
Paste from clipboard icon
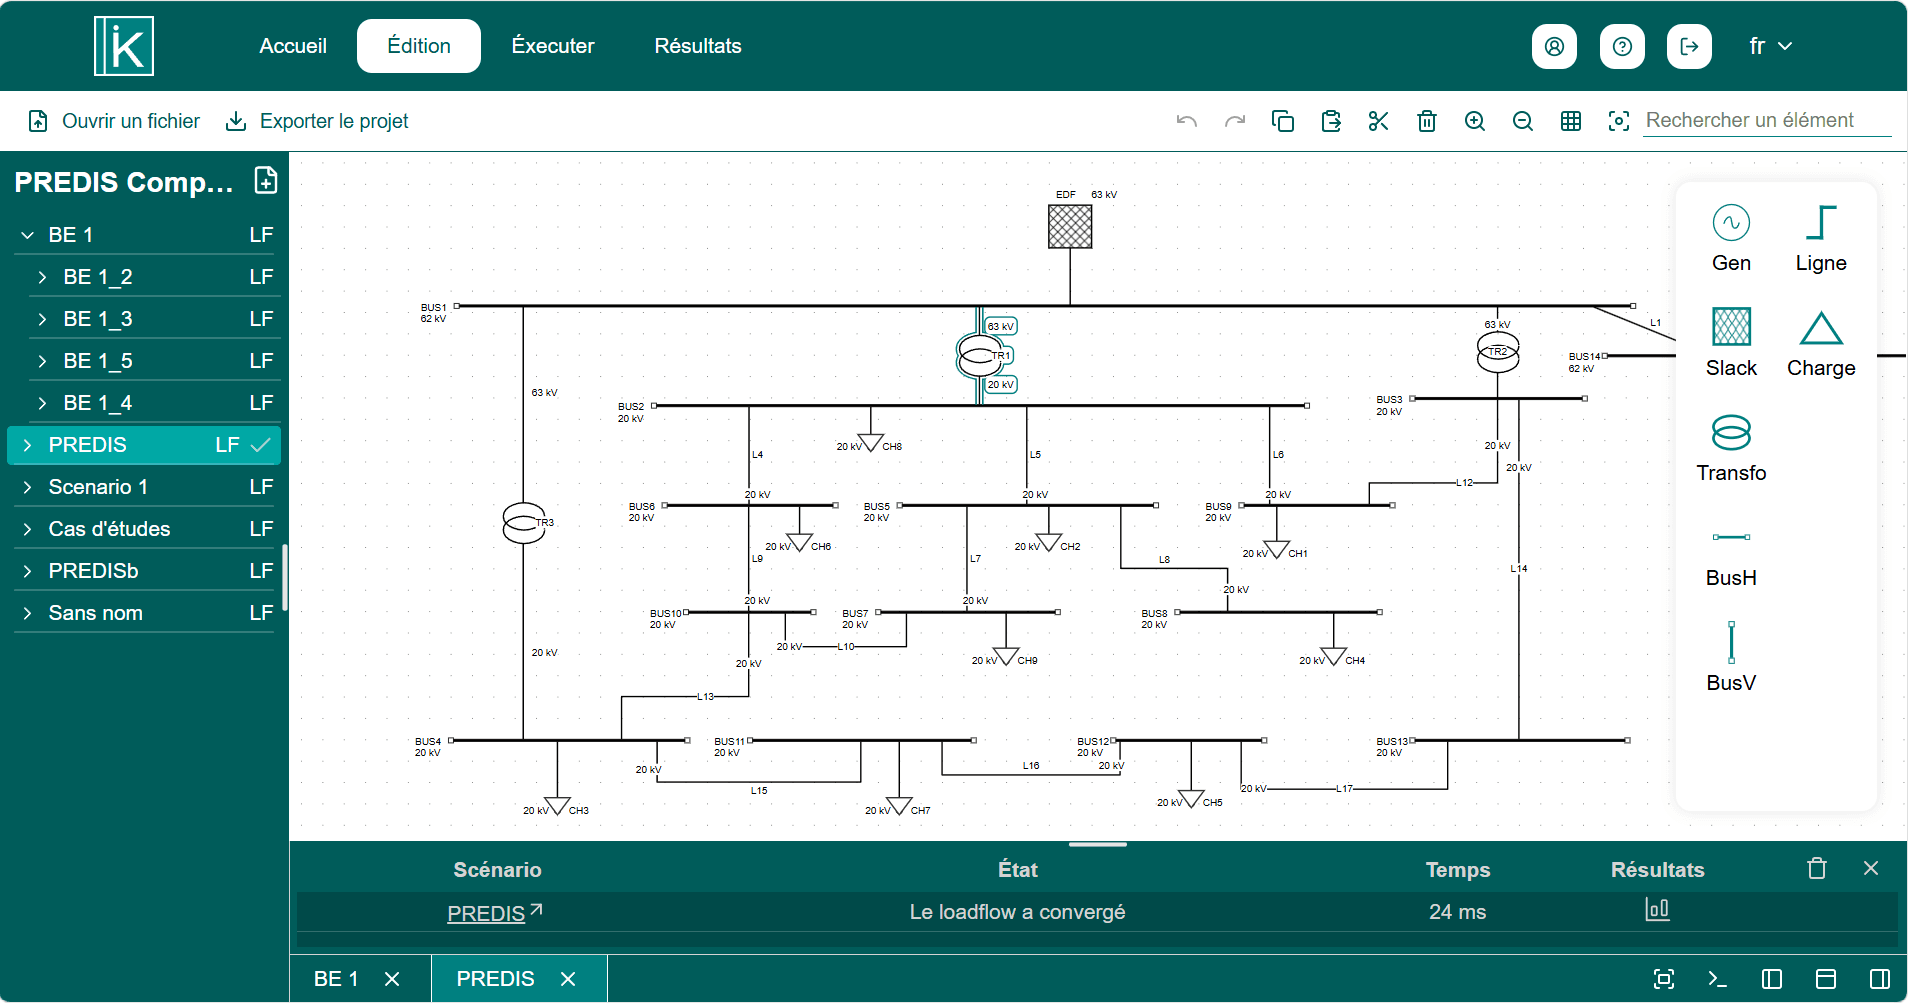tap(1331, 121)
